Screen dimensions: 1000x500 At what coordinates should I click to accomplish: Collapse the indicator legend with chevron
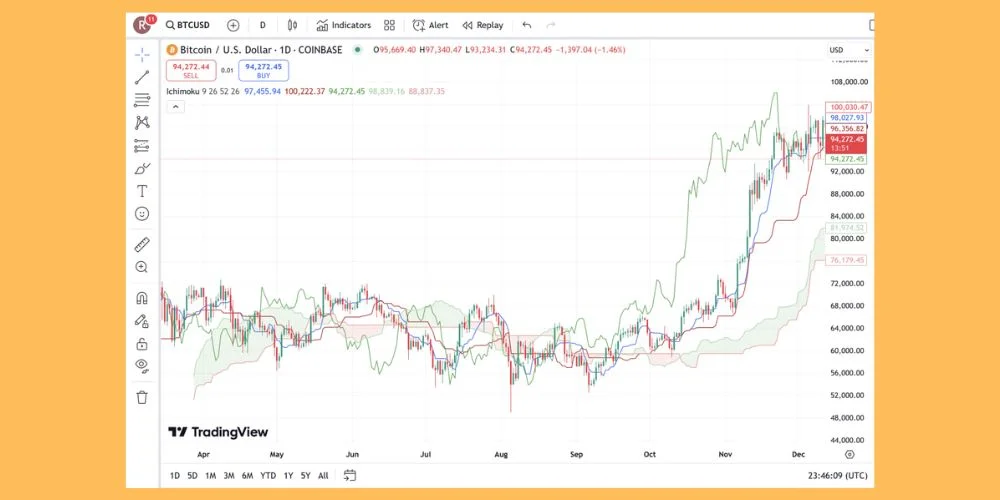(x=174, y=106)
